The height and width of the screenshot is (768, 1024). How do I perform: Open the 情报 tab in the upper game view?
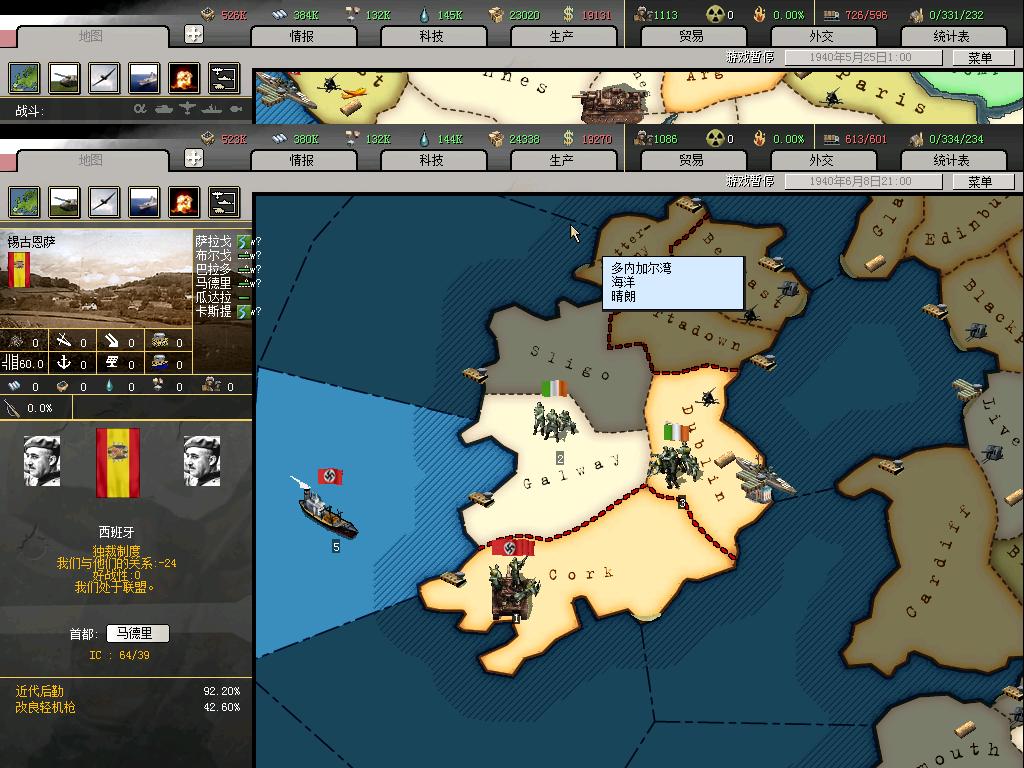tap(302, 37)
